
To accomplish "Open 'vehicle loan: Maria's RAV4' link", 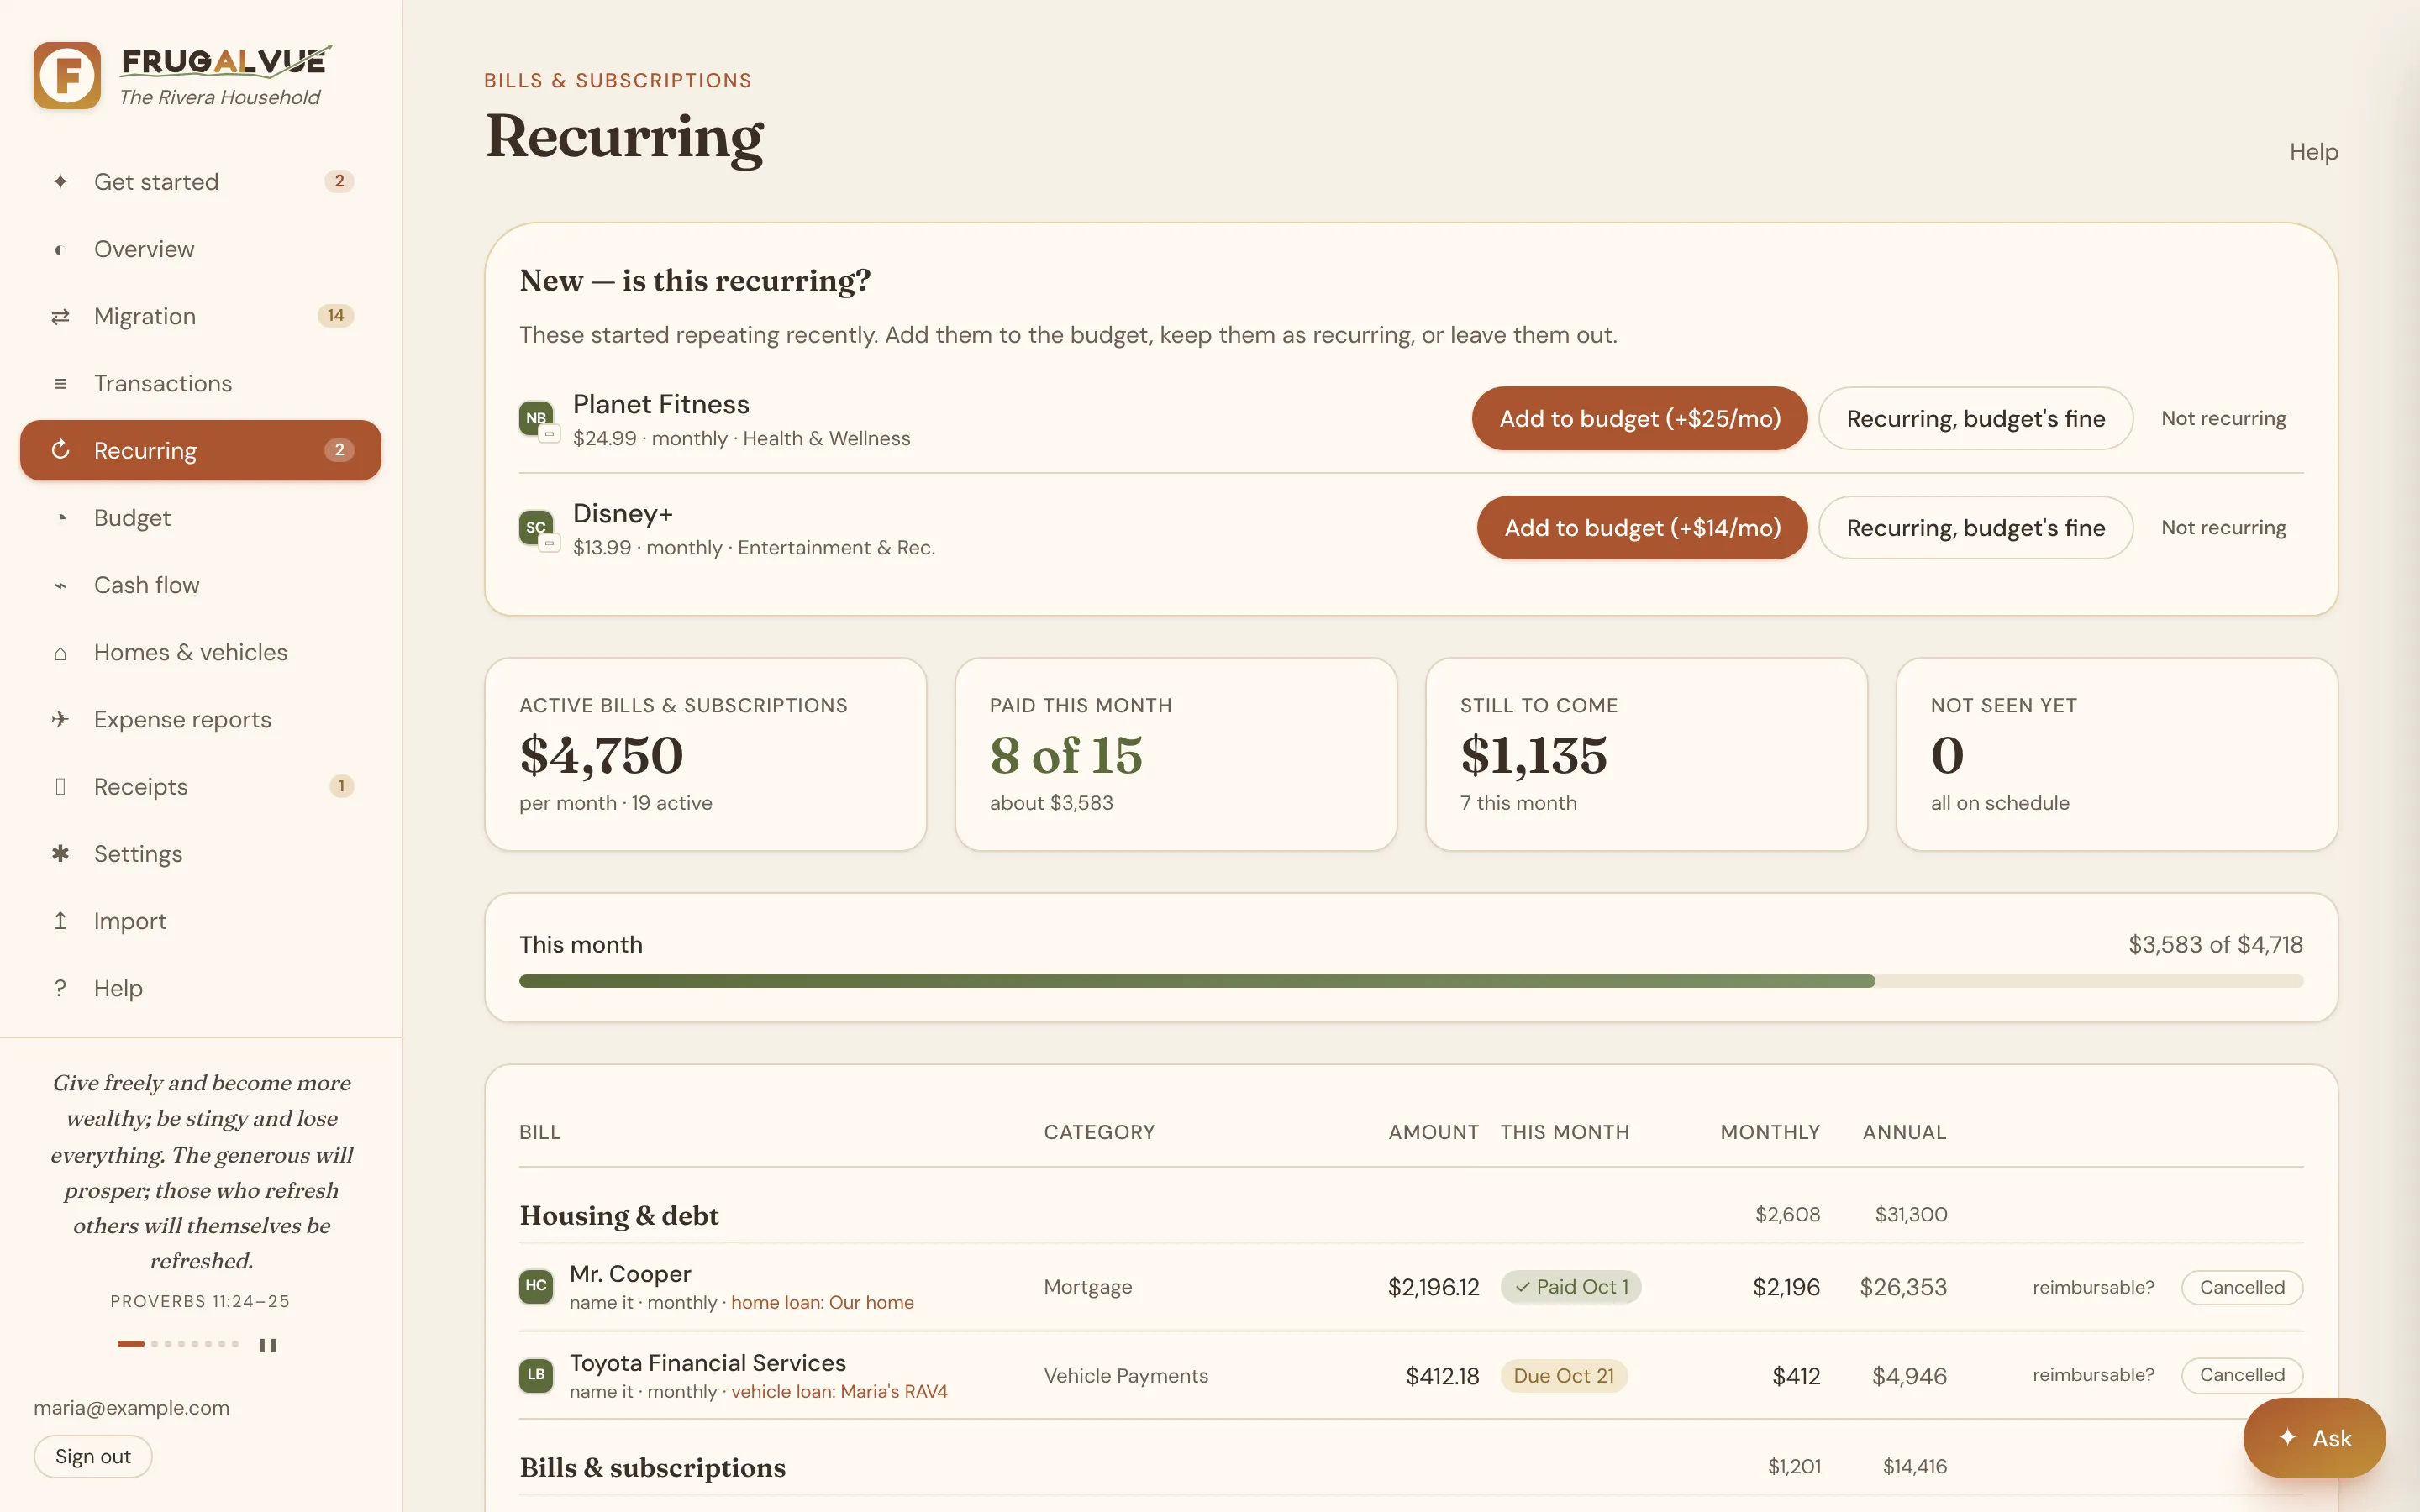I will [839, 1391].
